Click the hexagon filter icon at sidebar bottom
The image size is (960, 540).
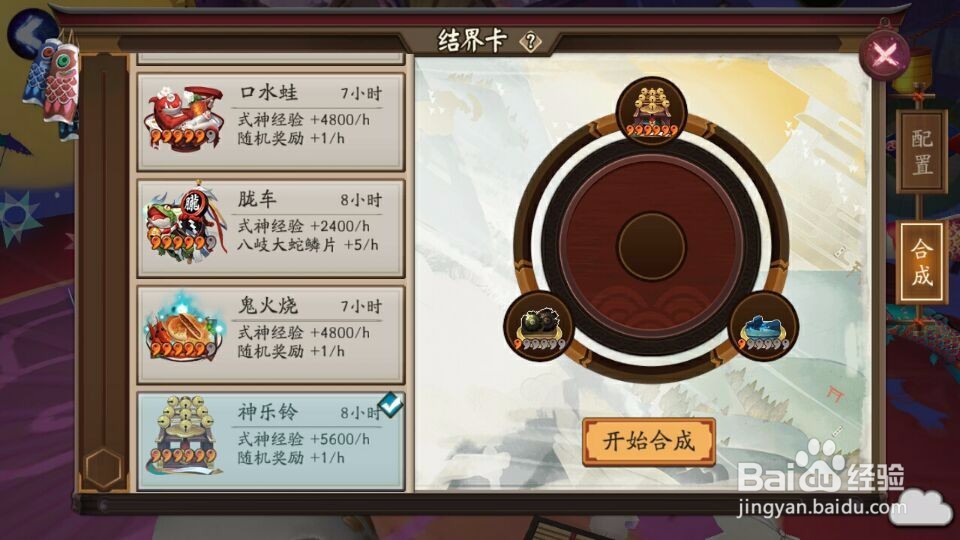coord(103,468)
